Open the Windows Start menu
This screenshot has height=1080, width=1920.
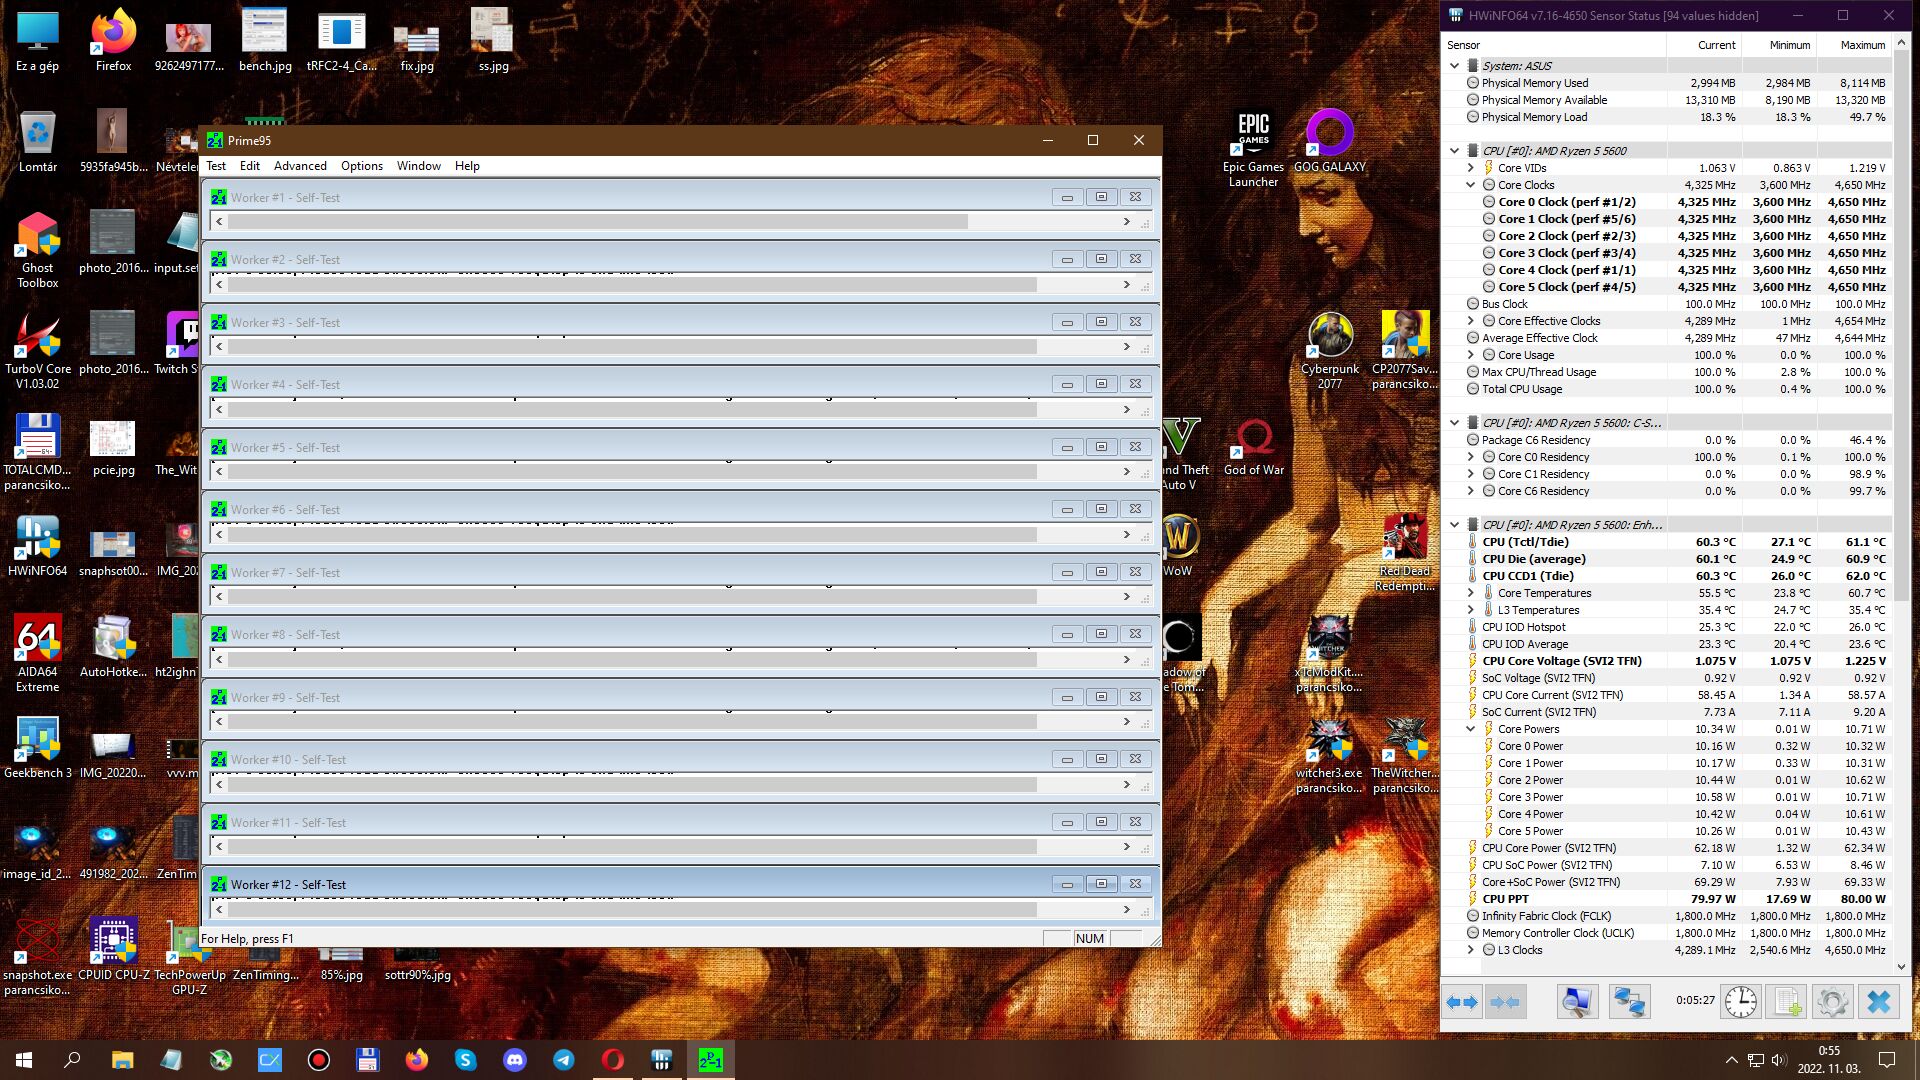(x=24, y=1060)
